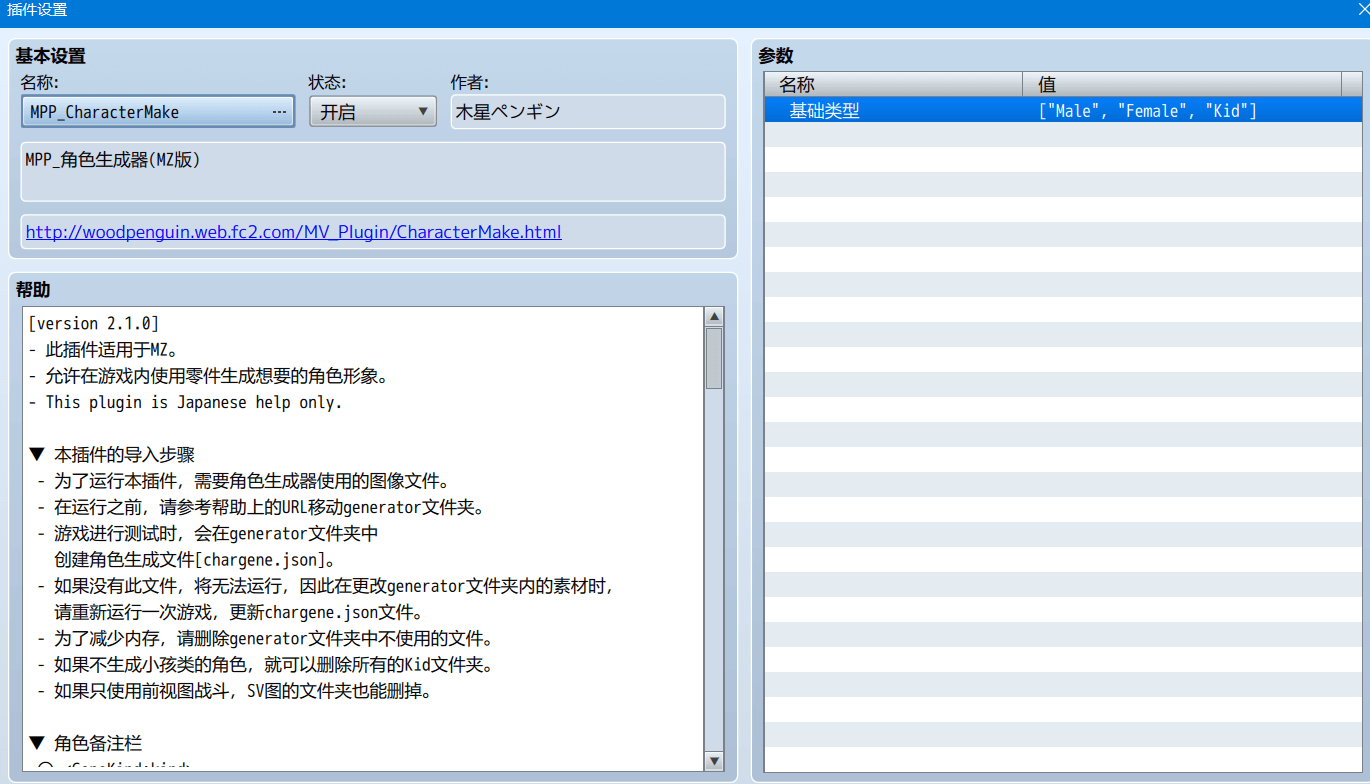Image resolution: width=1370 pixels, height=784 pixels.
Task: Select the 基础类型 parameter row
Action: click(1062, 111)
